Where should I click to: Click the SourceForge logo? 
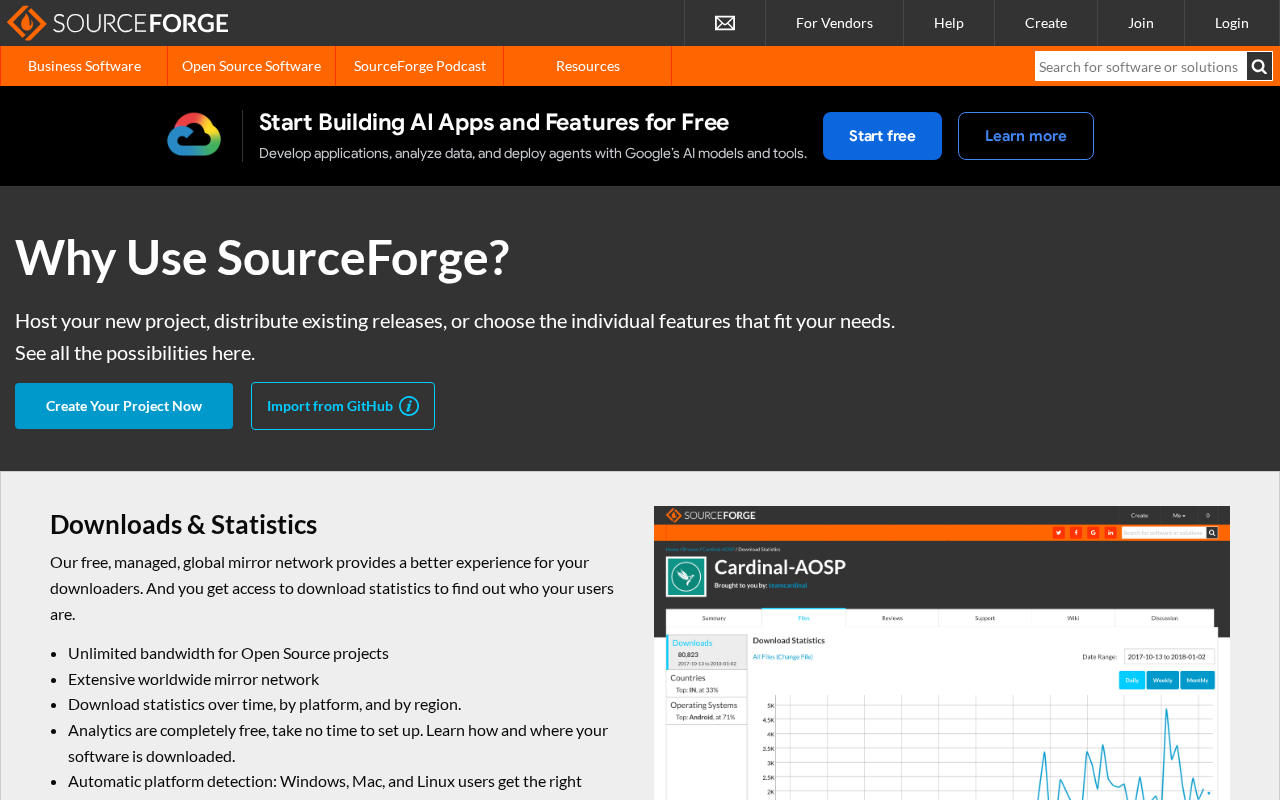tap(118, 23)
